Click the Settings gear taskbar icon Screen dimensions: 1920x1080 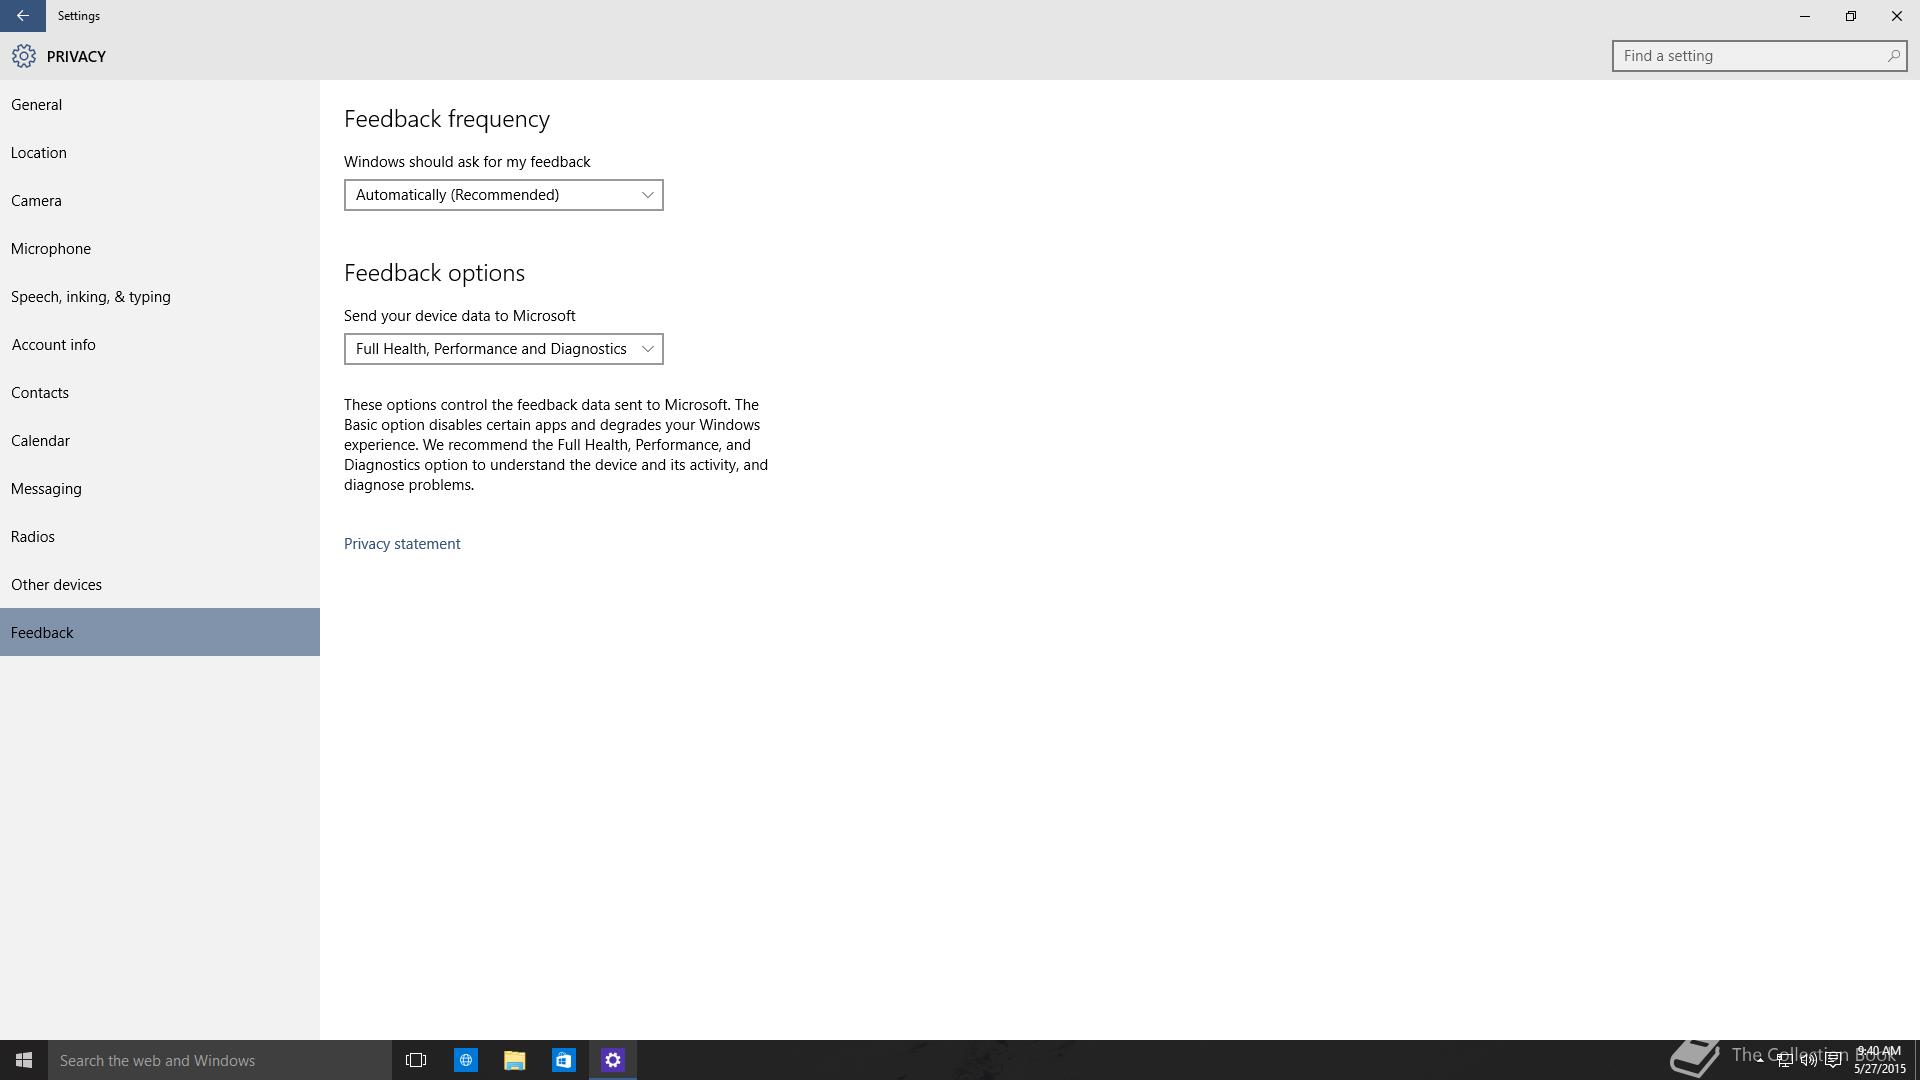pyautogui.click(x=613, y=1060)
